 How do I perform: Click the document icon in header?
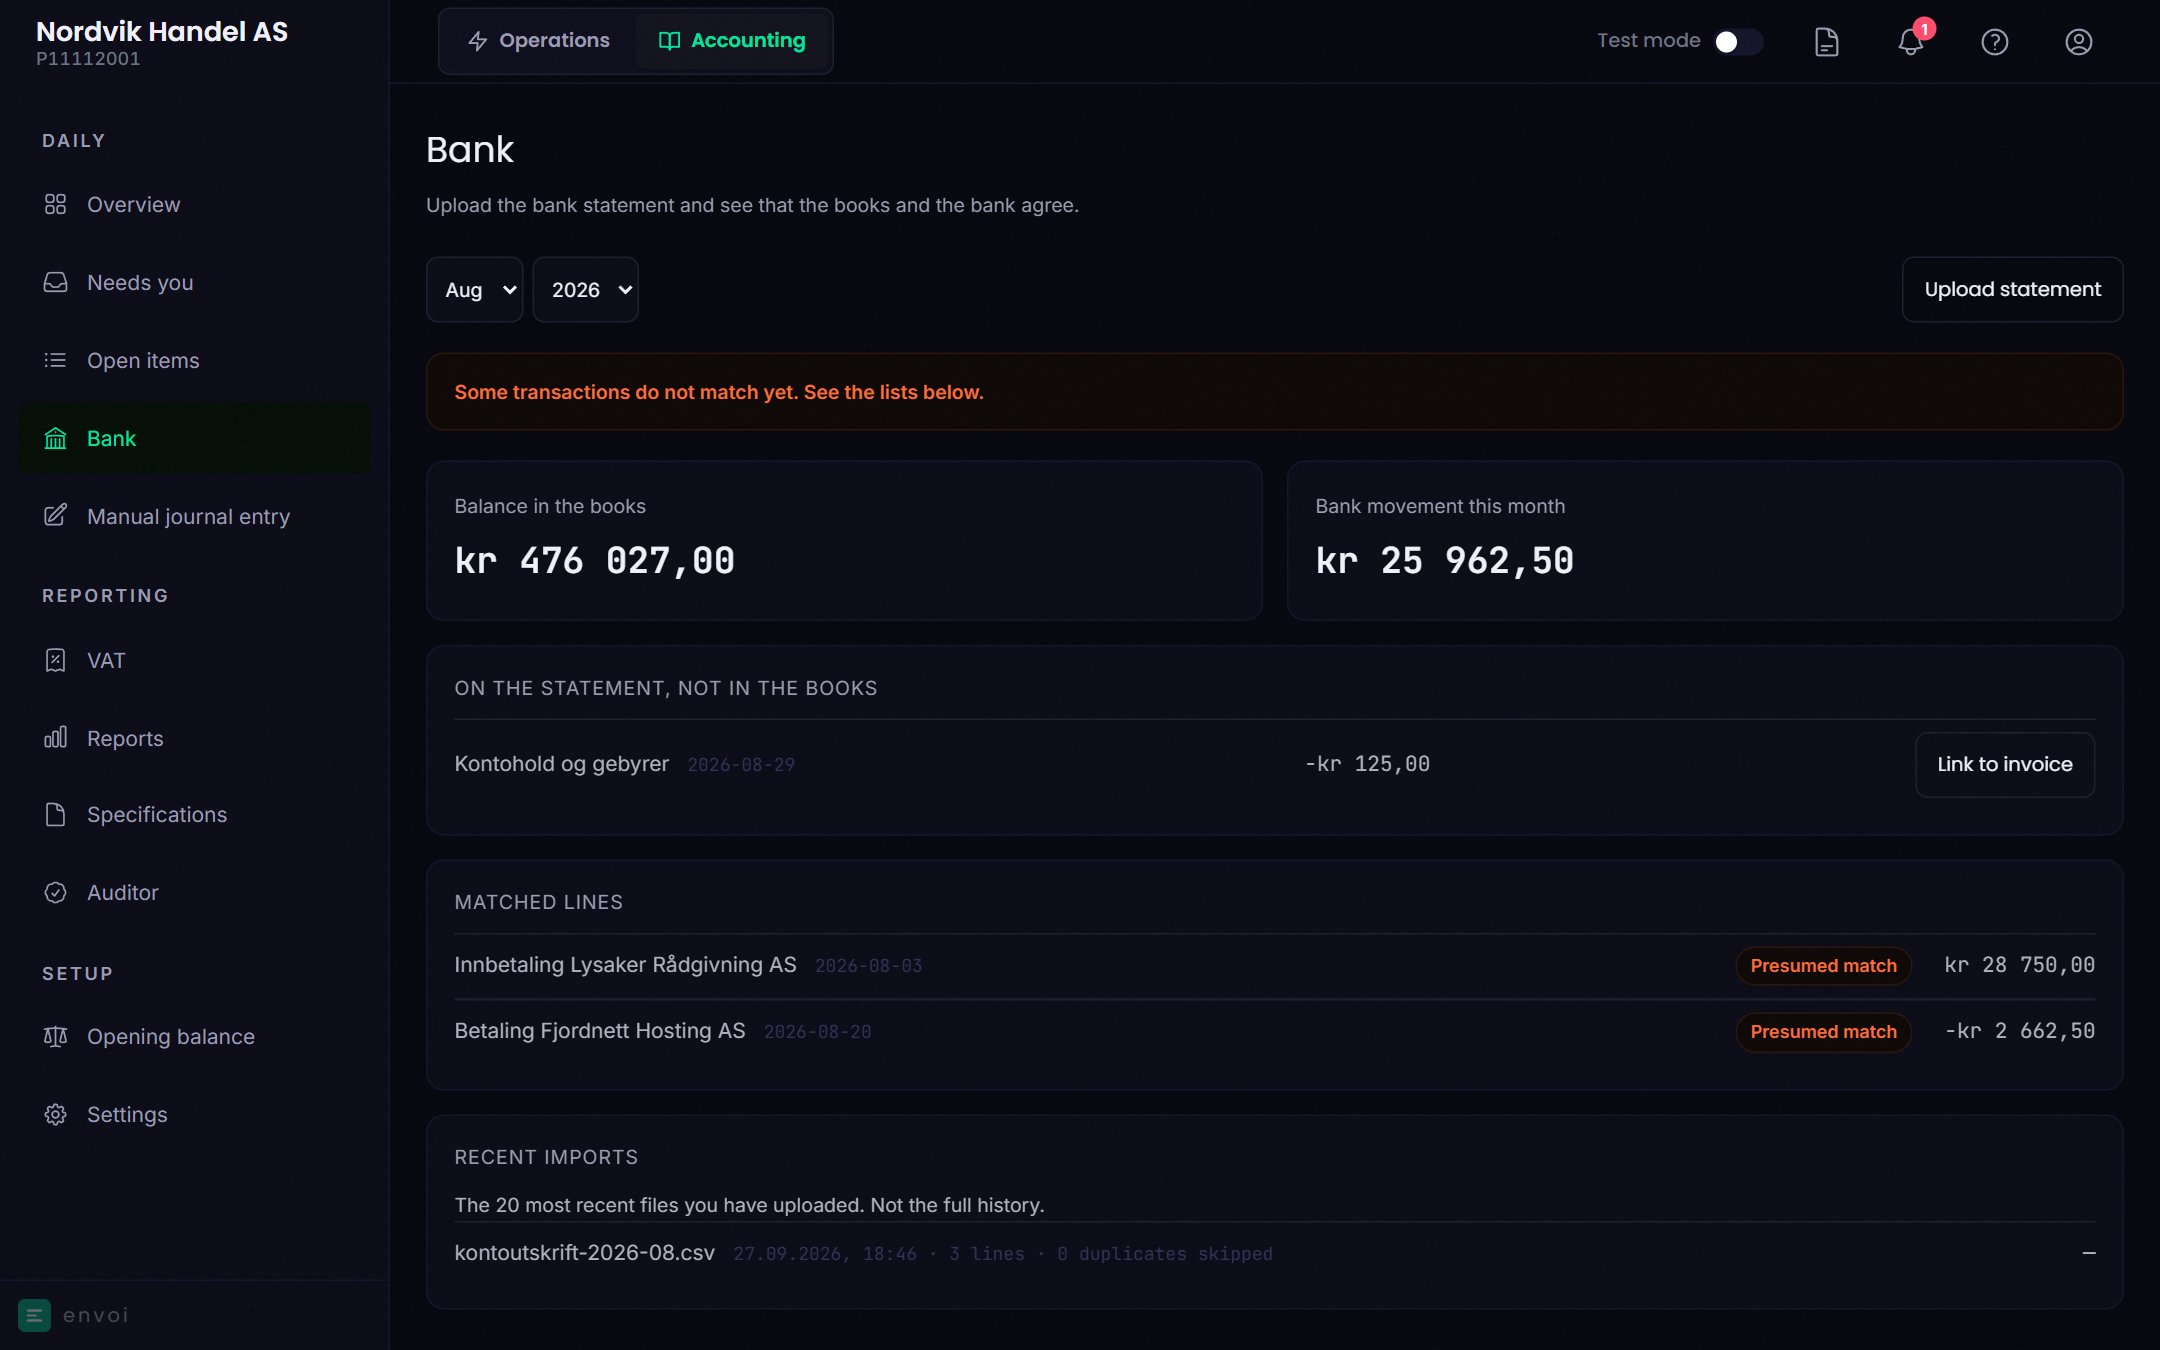point(1827,42)
